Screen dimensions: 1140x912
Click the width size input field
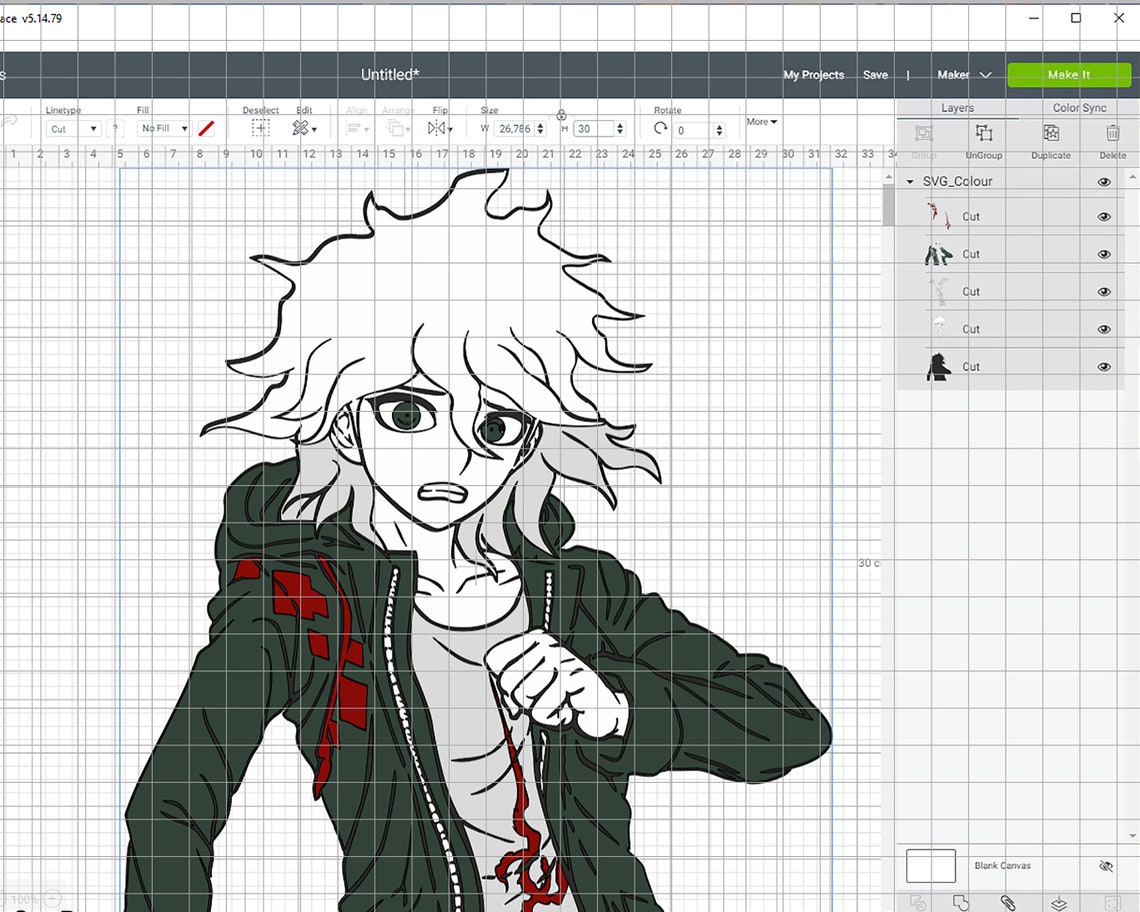pyautogui.click(x=515, y=129)
